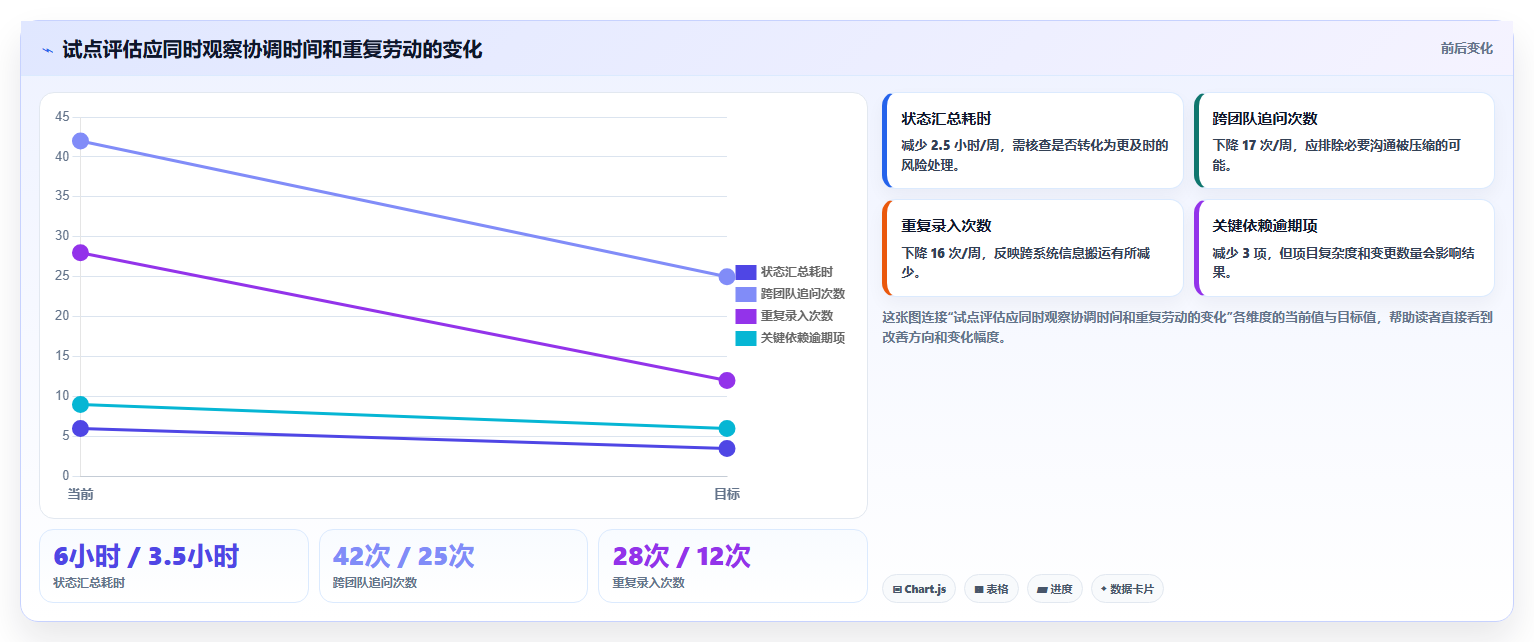The width and height of the screenshot is (1534, 642).
Task: Click the 跨团队追问次数 legend label text
Action: tap(803, 294)
